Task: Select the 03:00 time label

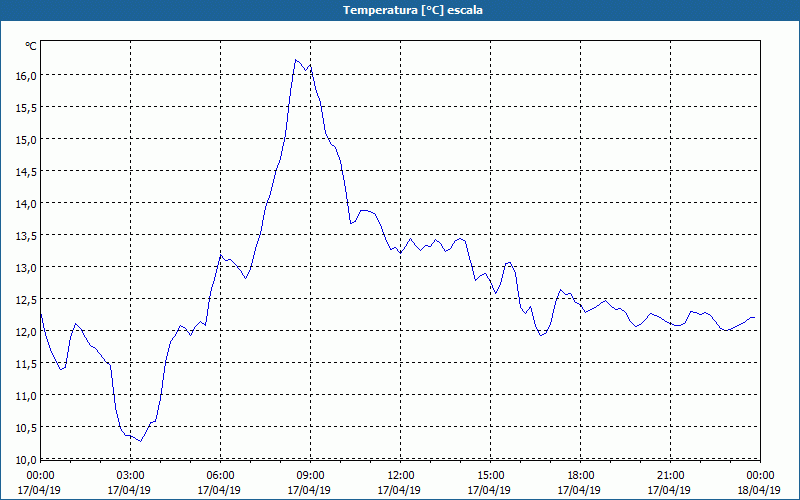Action: pyautogui.click(x=131, y=476)
